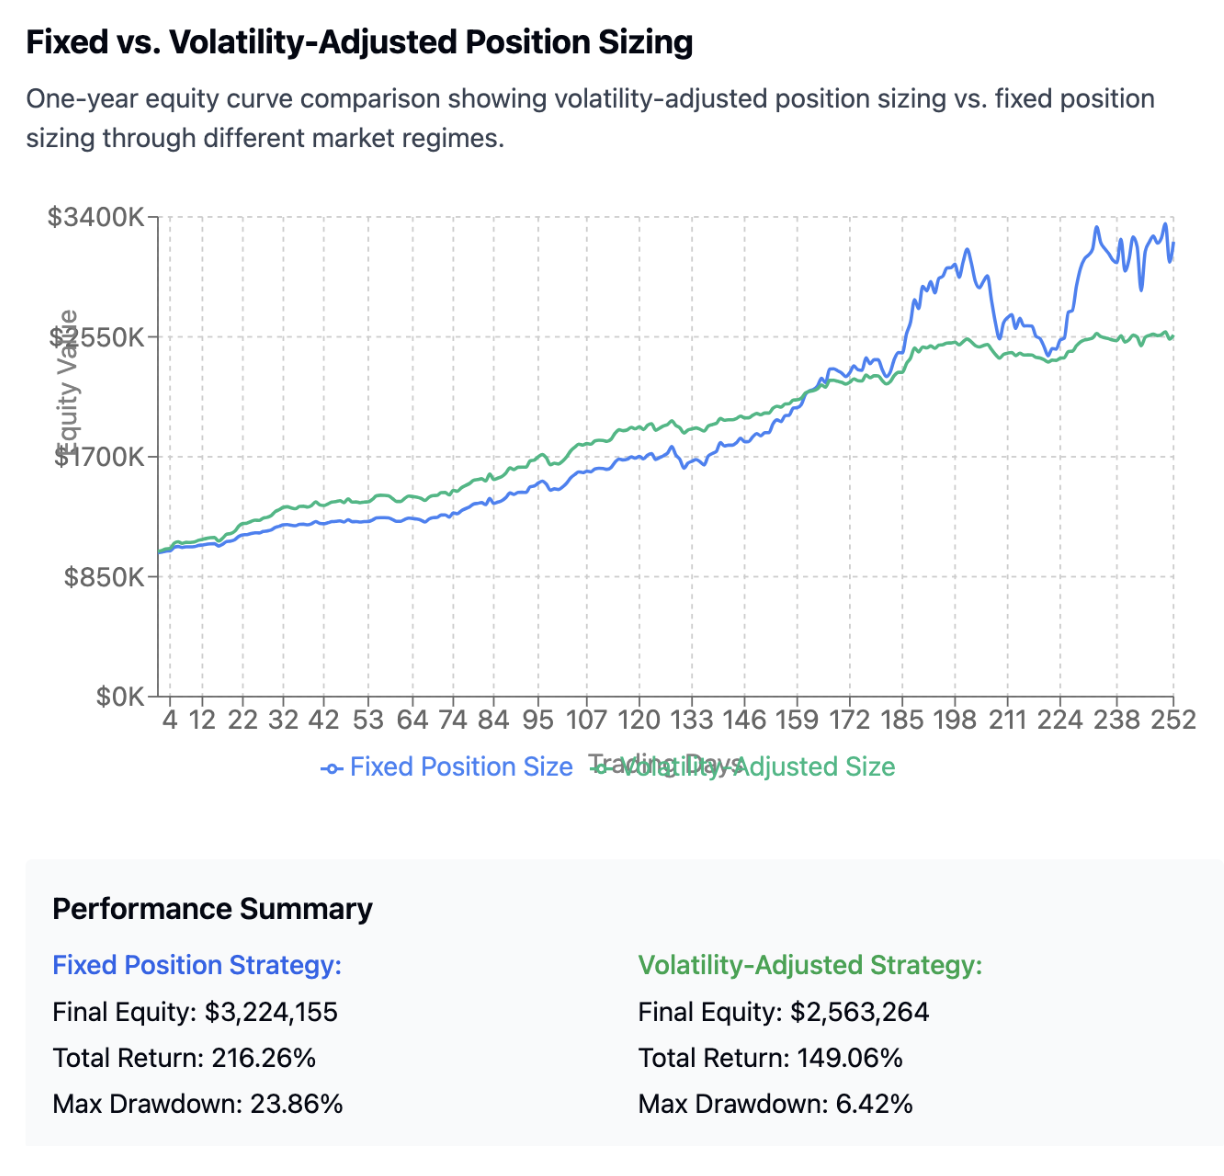Click the Trading Days axis label
Image resolution: width=1224 pixels, height=1176 pixels.
(664, 764)
